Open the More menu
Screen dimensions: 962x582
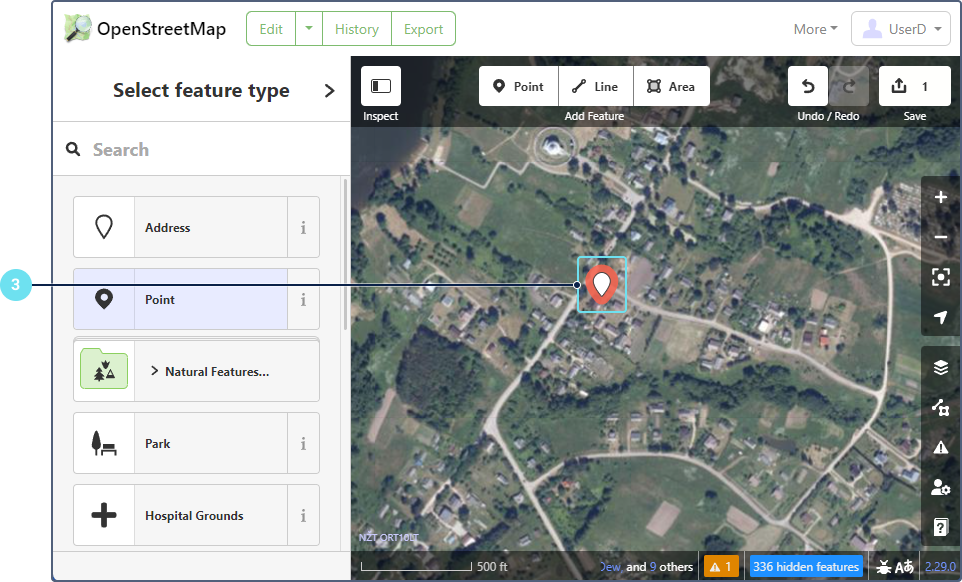[x=815, y=29]
